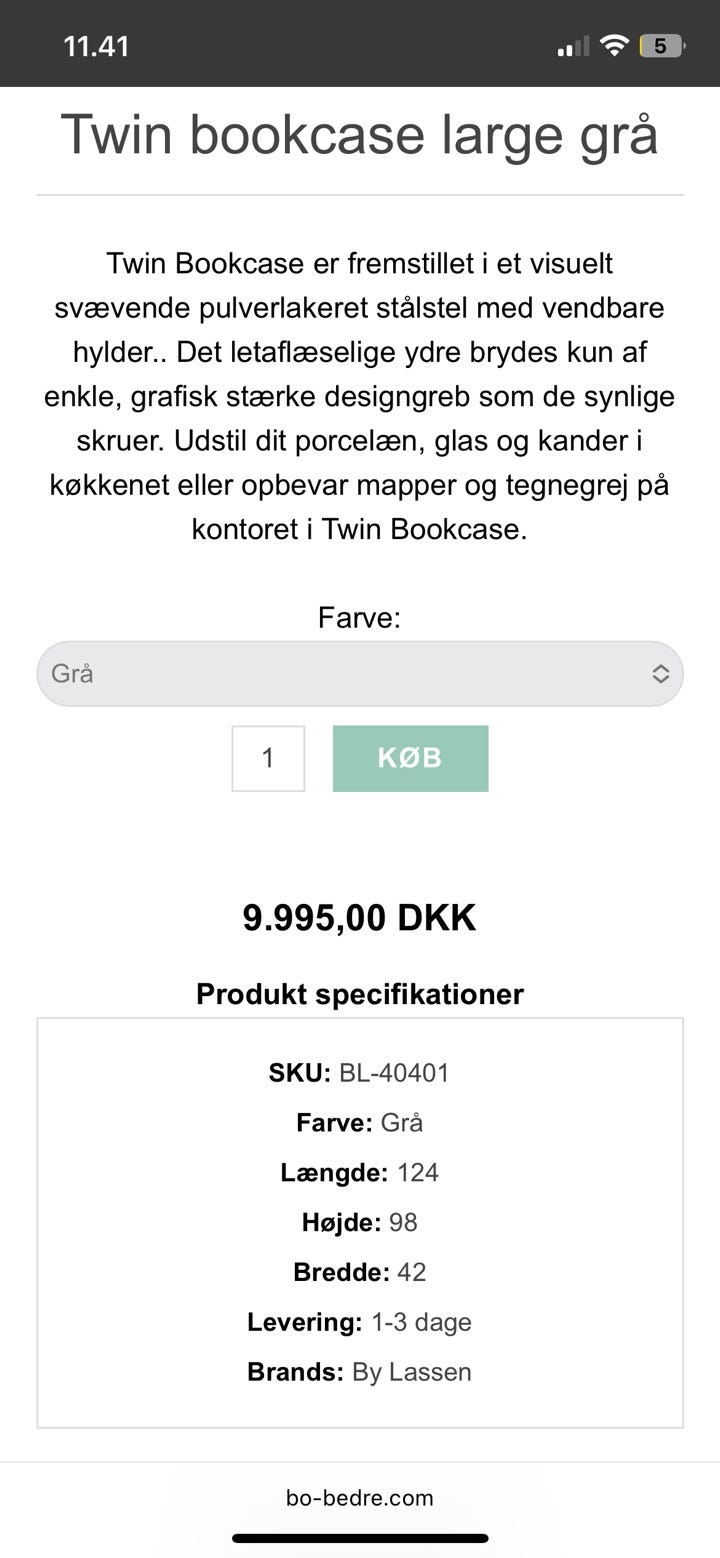This screenshot has width=720, height=1558.
Task: Click the quantity input field
Action: point(268,758)
